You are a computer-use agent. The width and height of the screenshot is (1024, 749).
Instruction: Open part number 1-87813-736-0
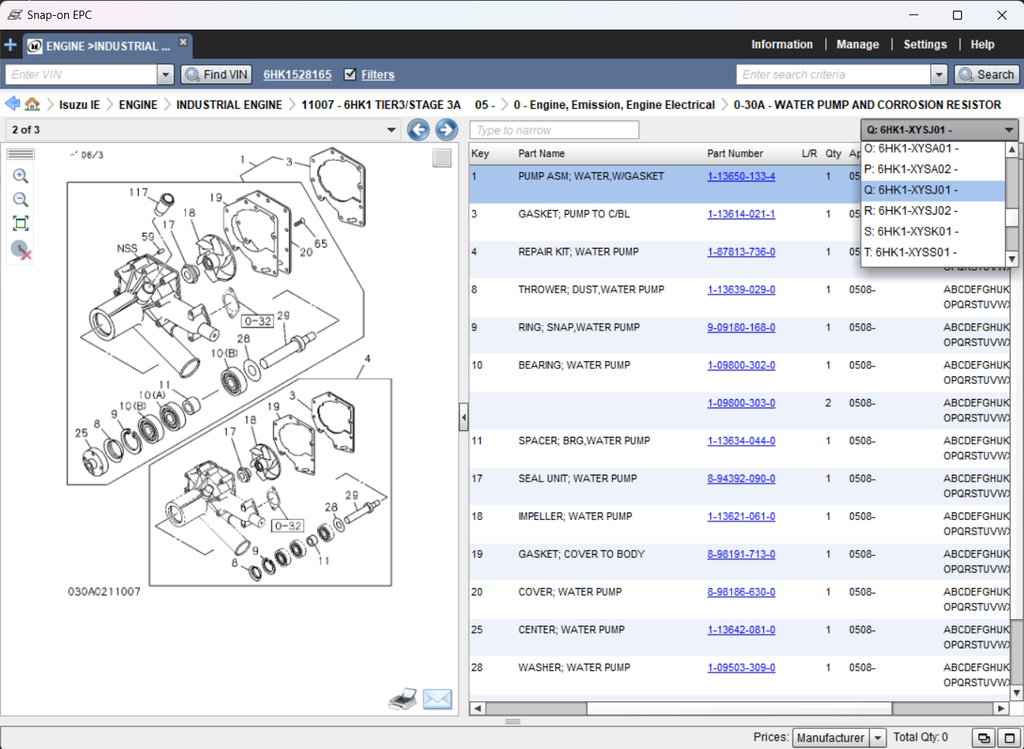tap(741, 252)
